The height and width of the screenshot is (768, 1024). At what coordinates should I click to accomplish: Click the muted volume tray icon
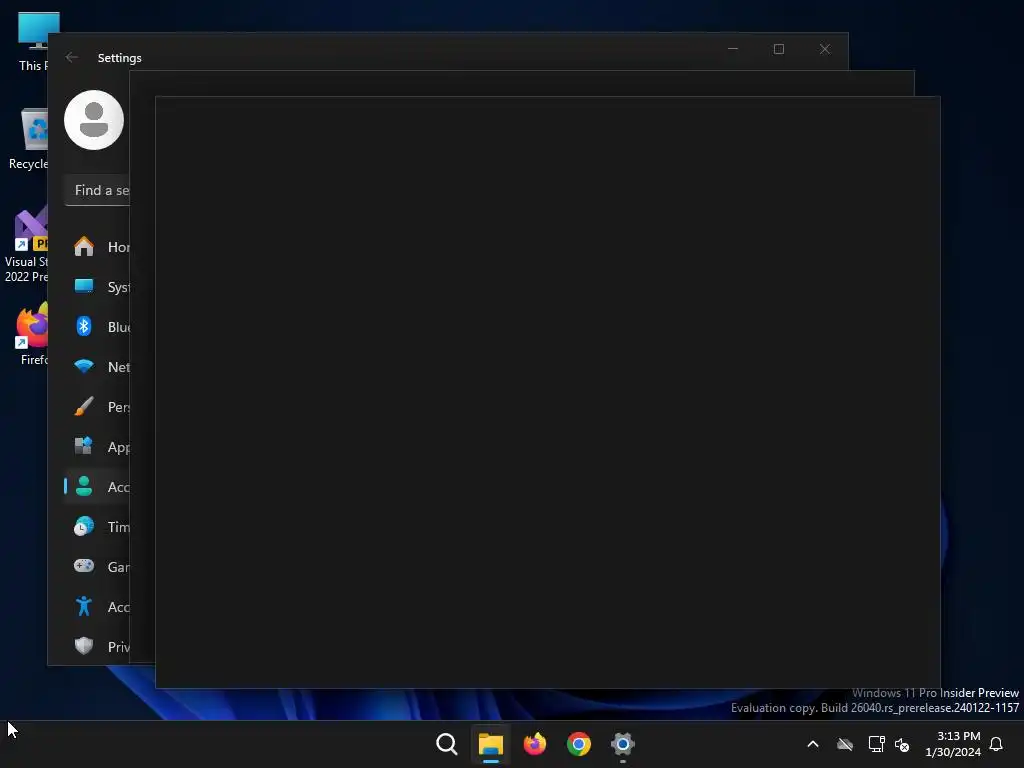coord(902,744)
